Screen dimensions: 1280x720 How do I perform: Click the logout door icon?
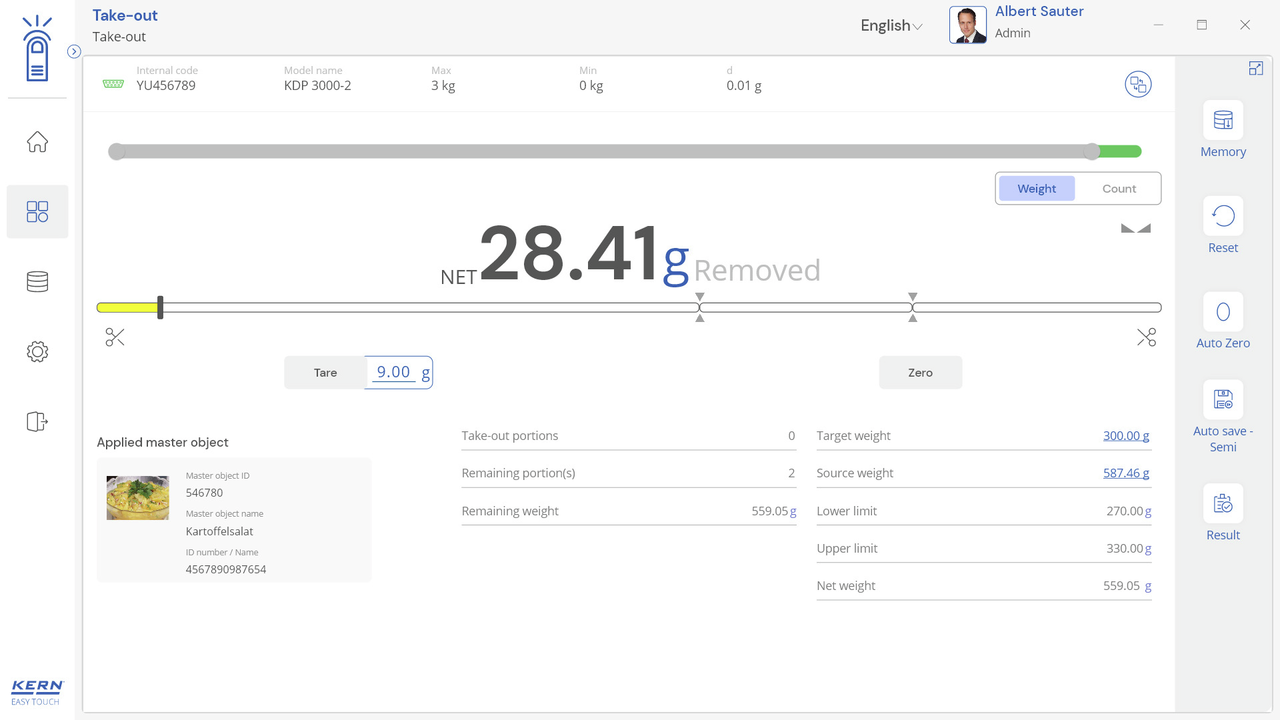click(37, 422)
